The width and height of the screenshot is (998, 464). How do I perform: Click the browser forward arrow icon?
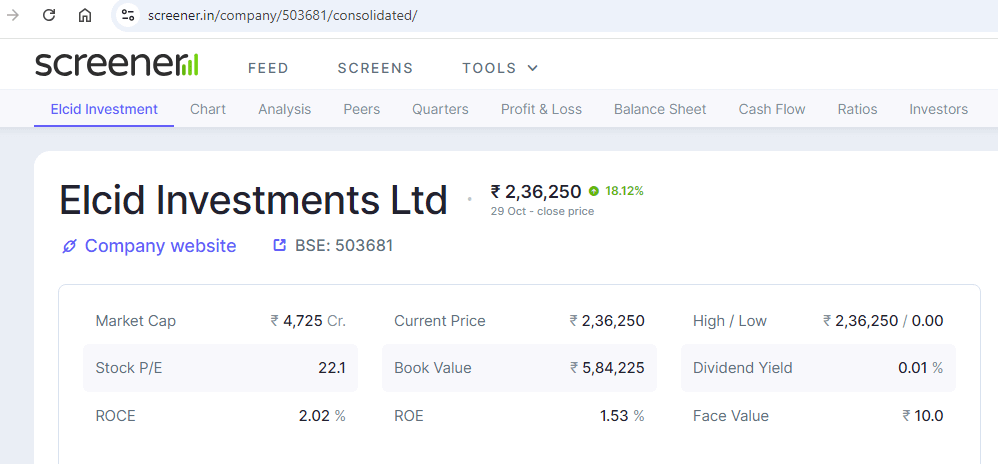(13, 15)
